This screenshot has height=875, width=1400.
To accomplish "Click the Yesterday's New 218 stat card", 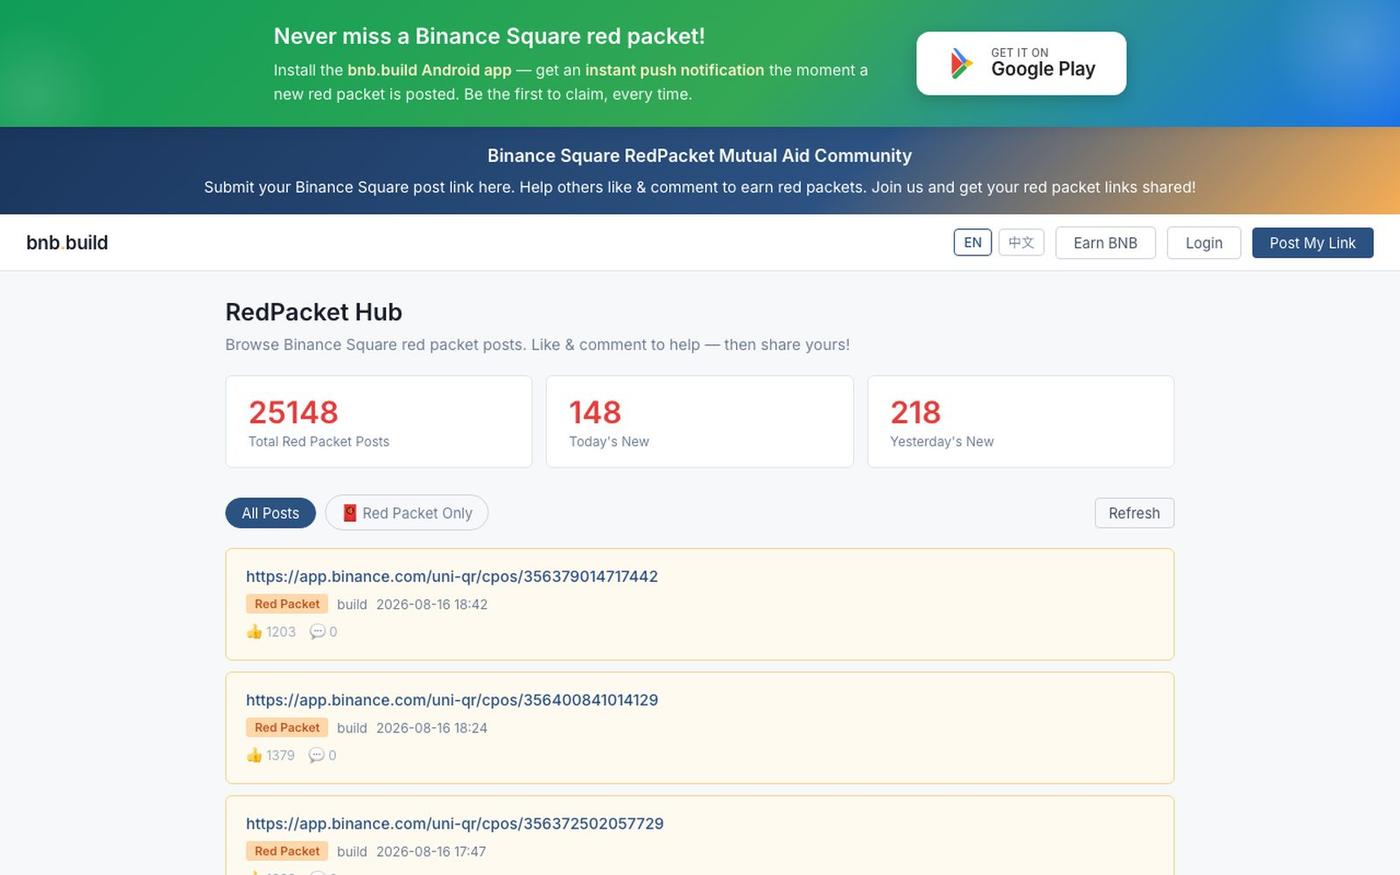I will [x=1021, y=422].
